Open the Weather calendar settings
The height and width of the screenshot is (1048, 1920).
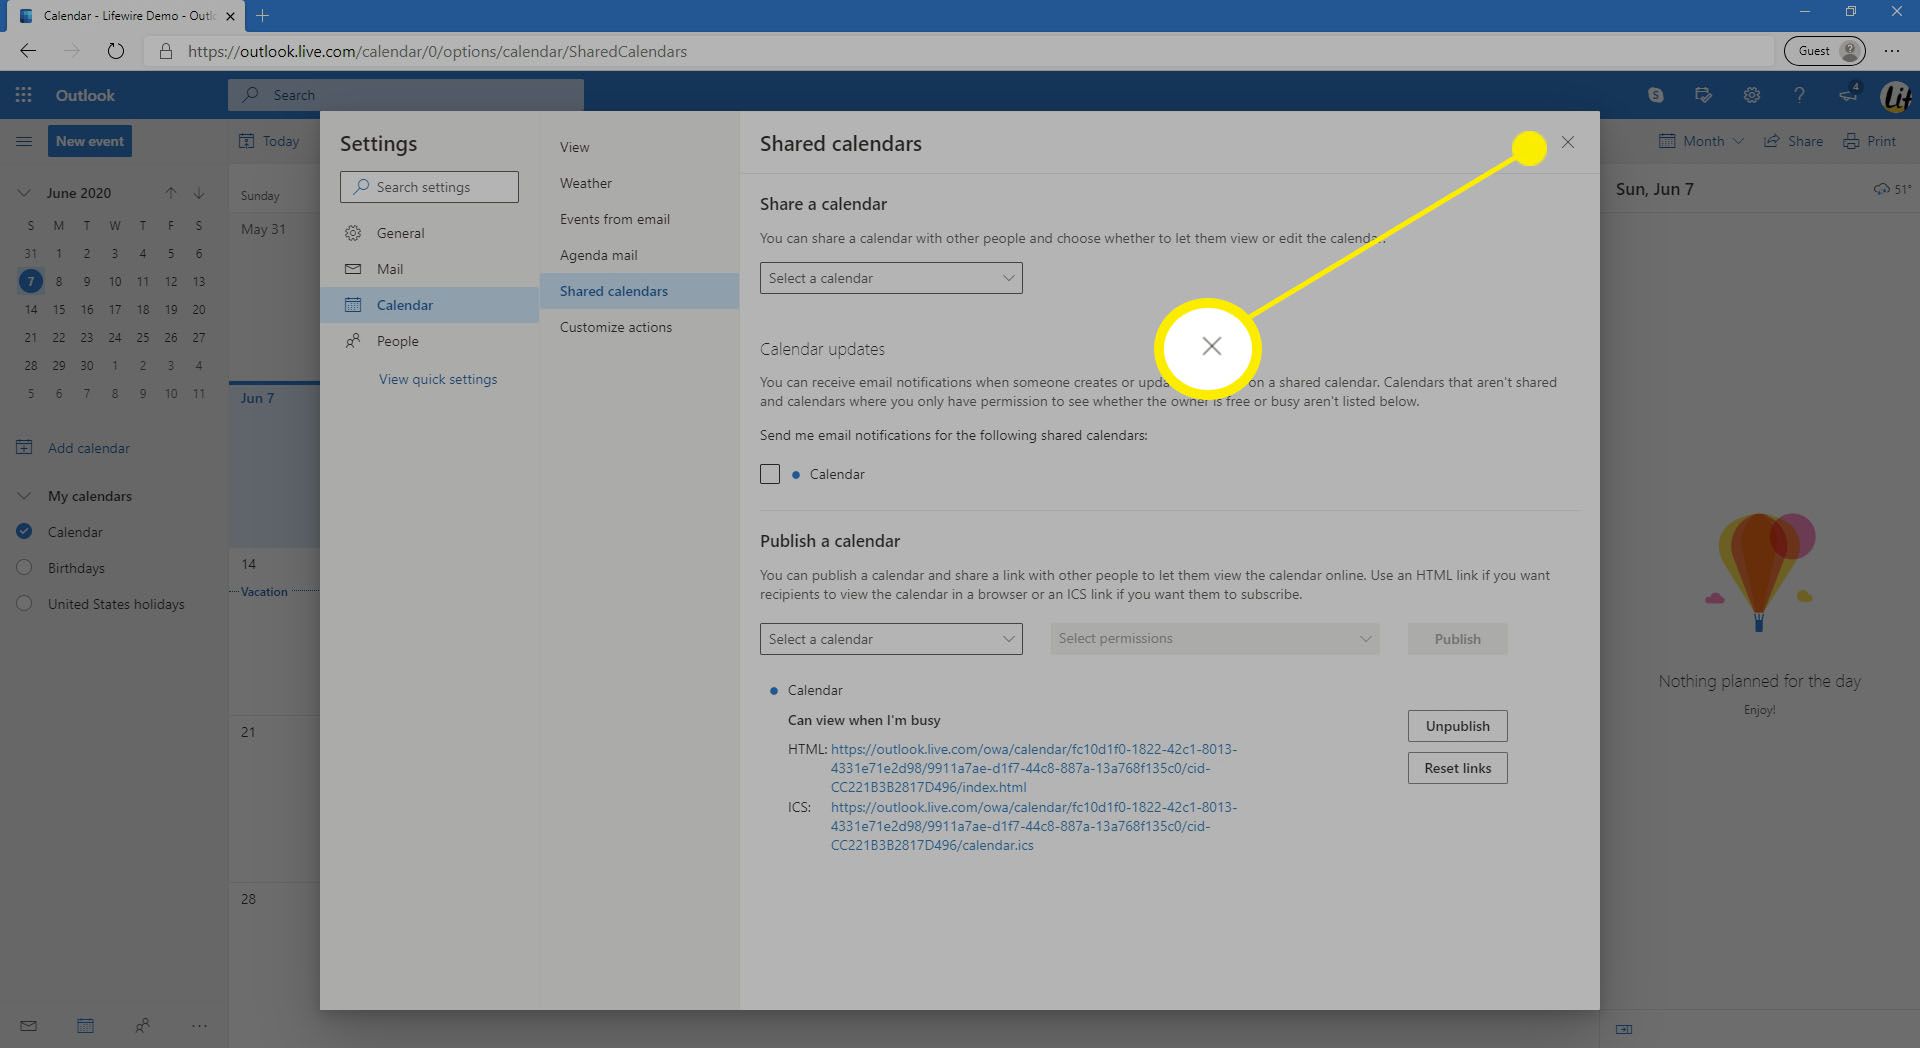640,183
